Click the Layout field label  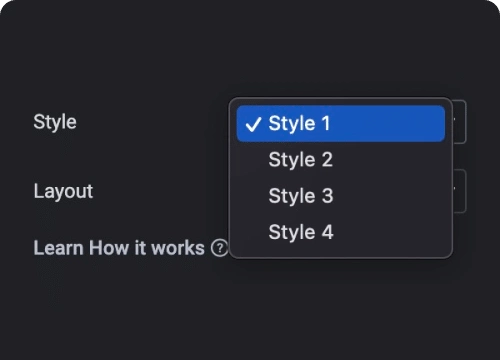pyautogui.click(x=63, y=191)
